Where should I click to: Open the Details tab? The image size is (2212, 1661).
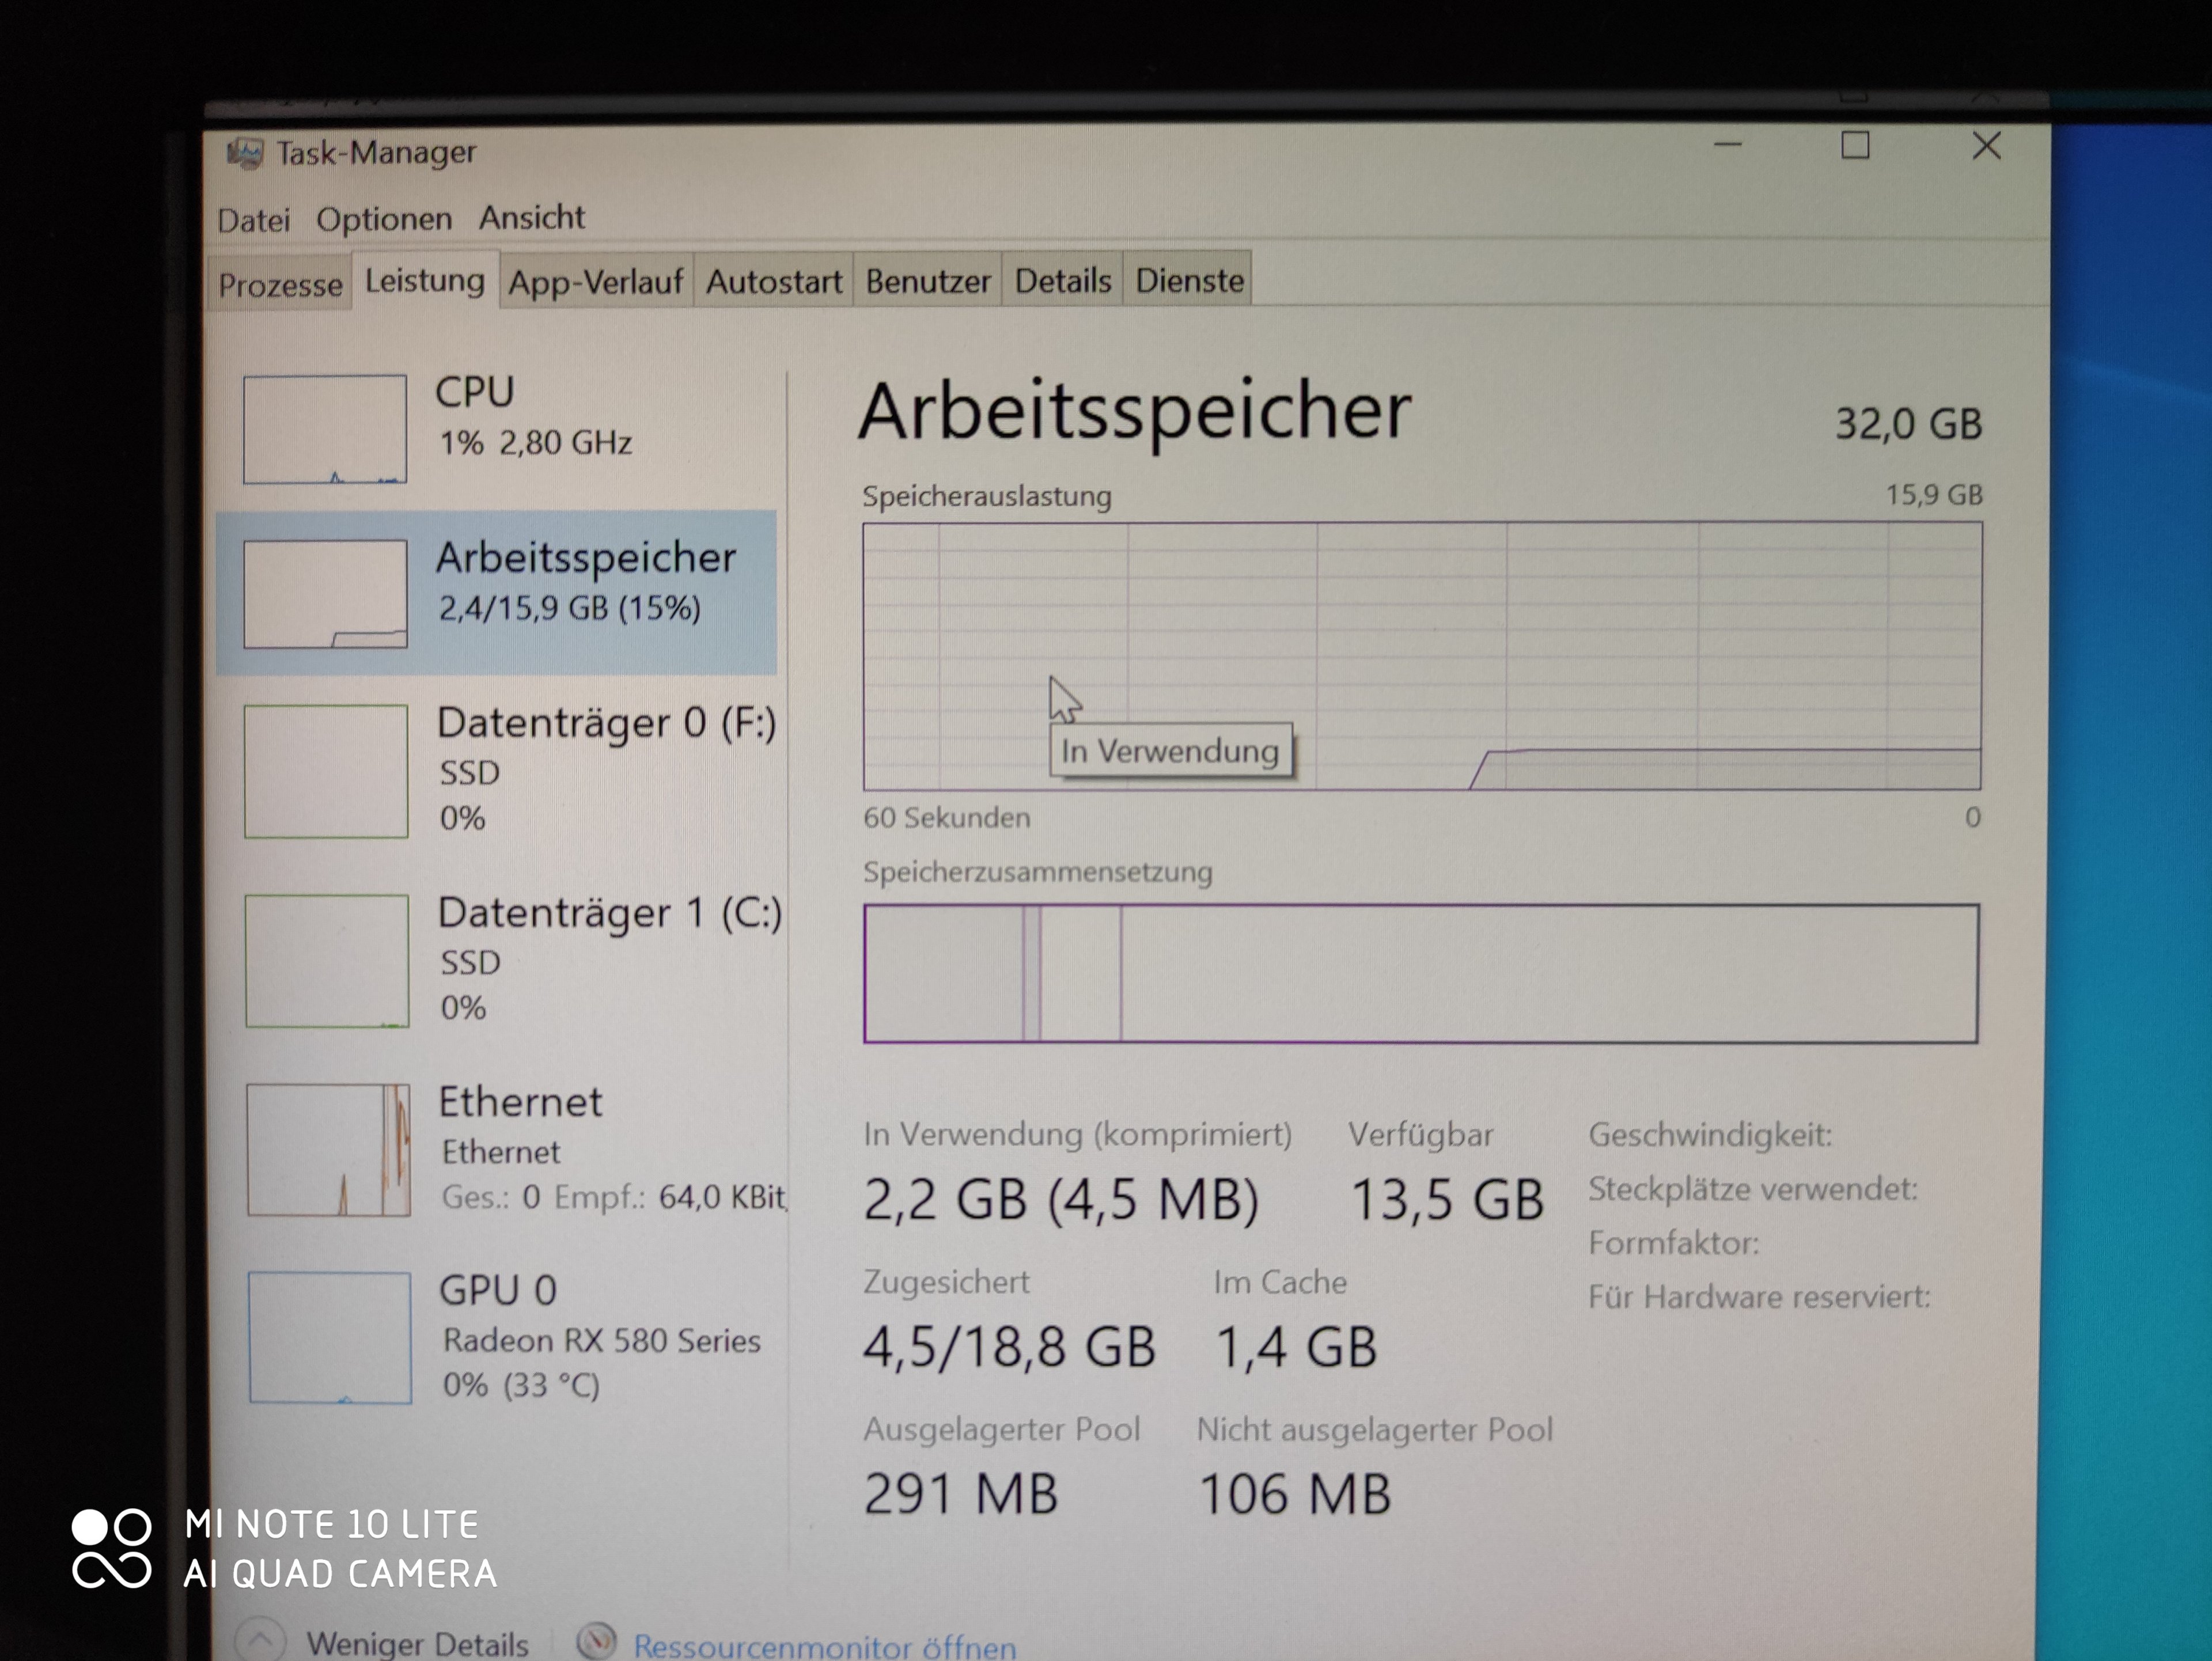click(1062, 281)
